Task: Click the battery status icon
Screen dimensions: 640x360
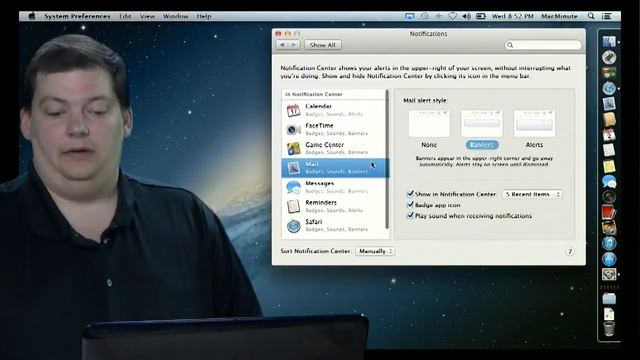Action: pyautogui.click(x=481, y=16)
